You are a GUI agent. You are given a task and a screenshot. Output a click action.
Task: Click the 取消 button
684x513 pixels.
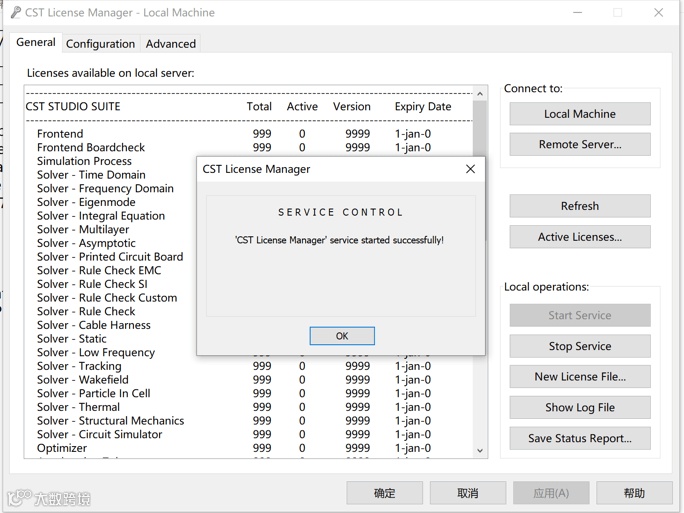(x=468, y=493)
